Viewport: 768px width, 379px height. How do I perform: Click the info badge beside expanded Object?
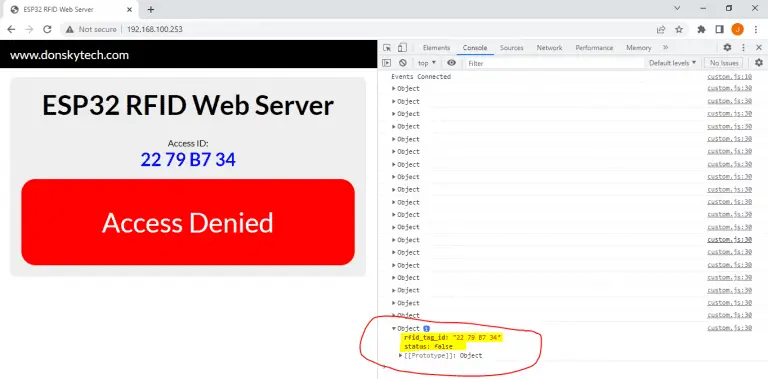click(x=426, y=329)
